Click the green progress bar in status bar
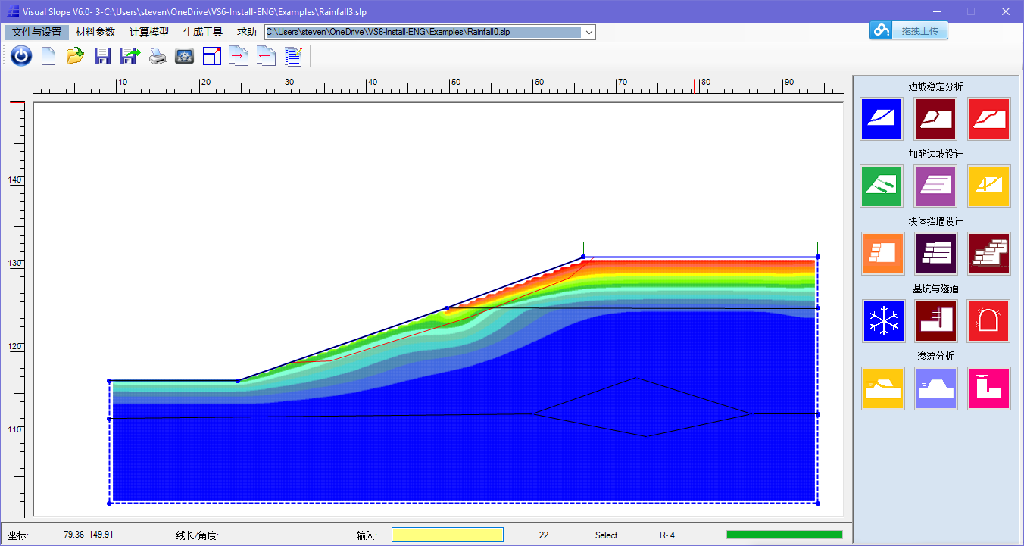The image size is (1024, 546). 784,535
